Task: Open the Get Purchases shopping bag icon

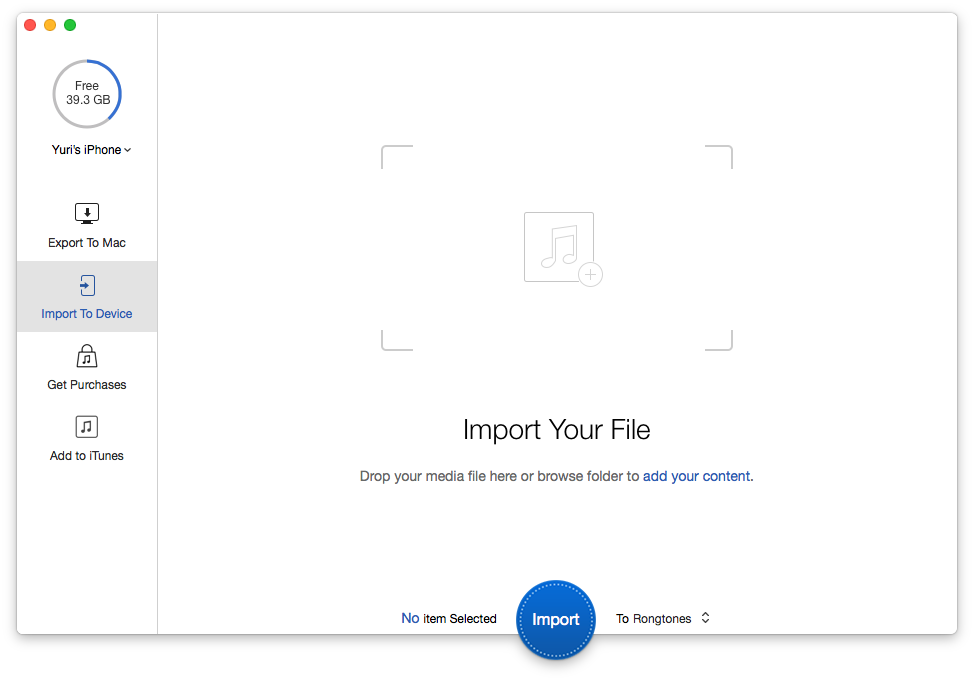Action: point(87,357)
